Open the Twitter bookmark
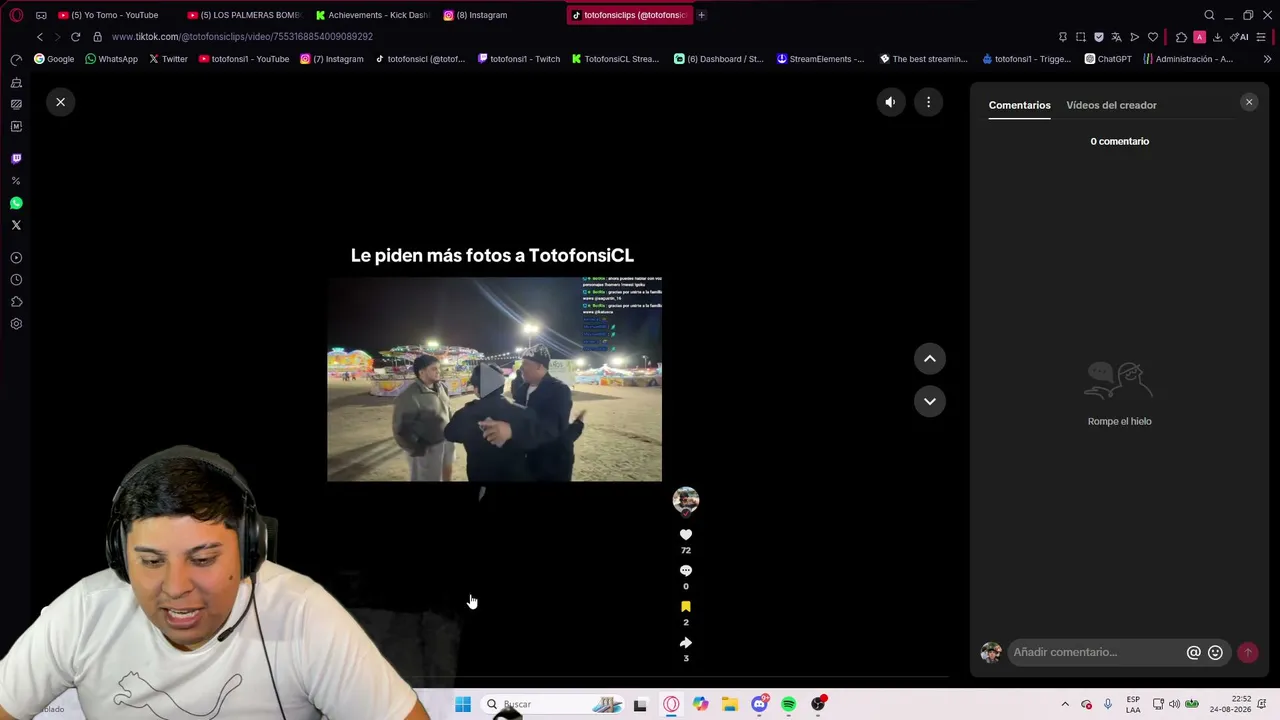The width and height of the screenshot is (1280, 720). click(x=168, y=59)
